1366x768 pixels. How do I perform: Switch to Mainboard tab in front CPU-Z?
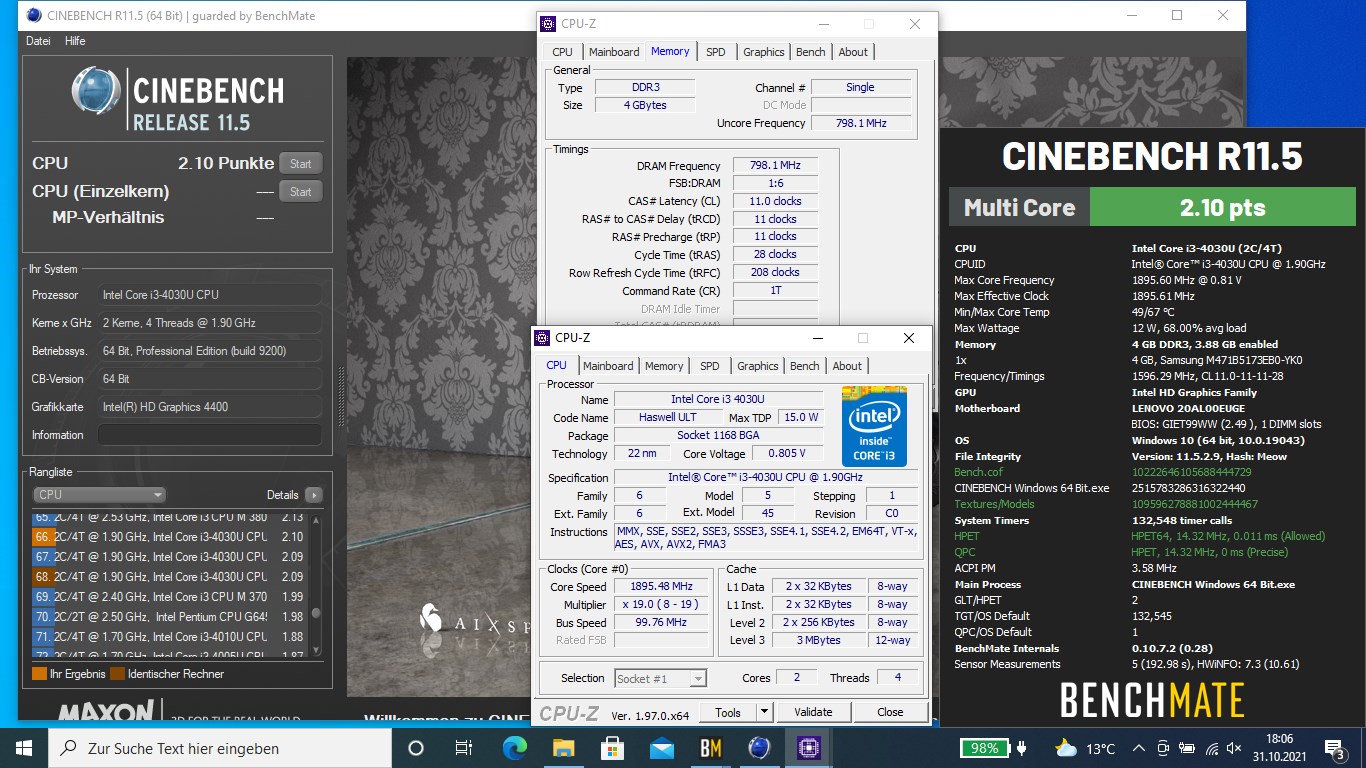click(608, 366)
